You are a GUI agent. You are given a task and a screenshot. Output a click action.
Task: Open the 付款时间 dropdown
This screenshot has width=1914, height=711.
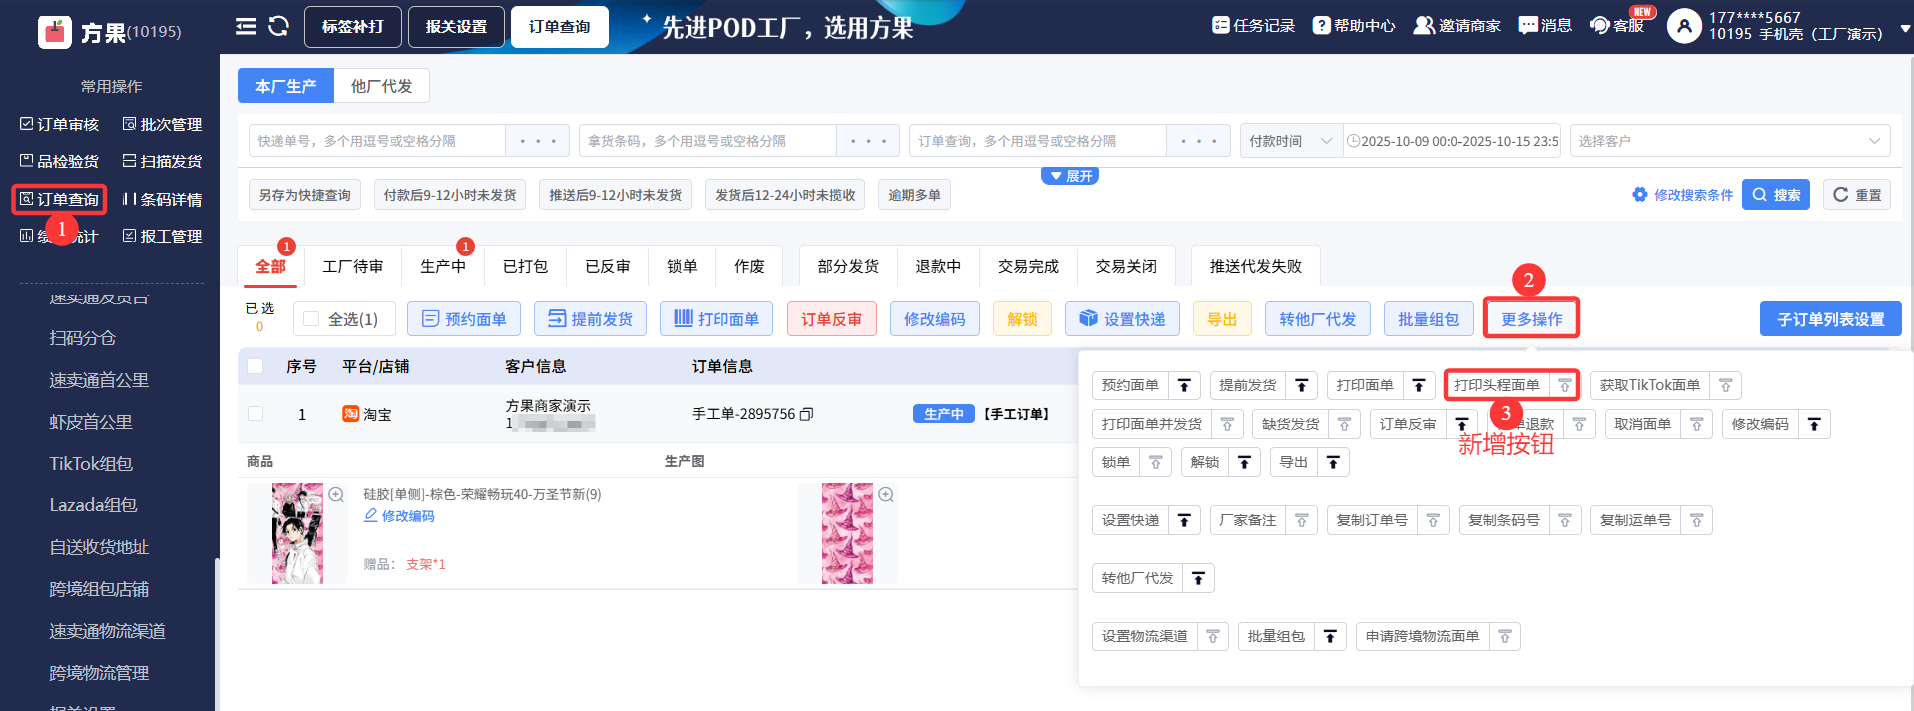[1289, 141]
